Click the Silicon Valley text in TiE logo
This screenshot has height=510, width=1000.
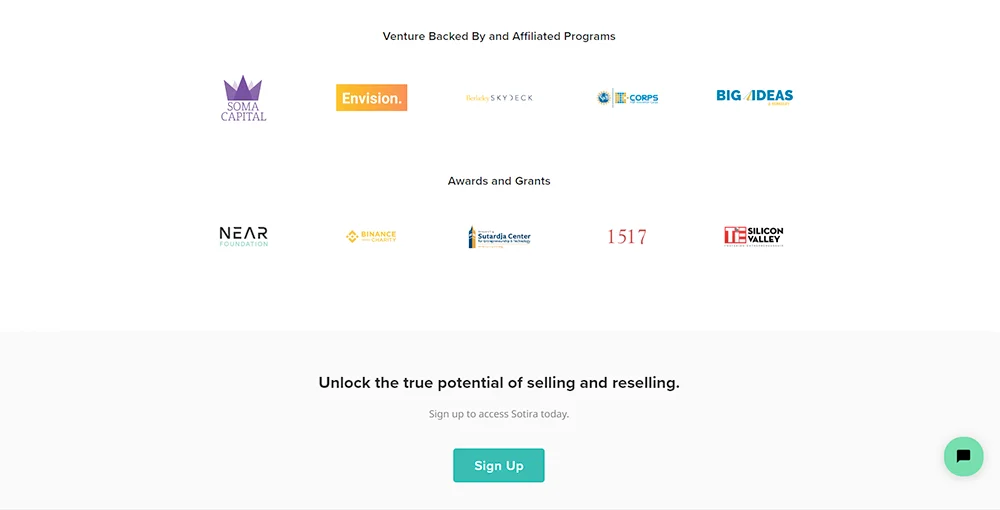click(765, 235)
